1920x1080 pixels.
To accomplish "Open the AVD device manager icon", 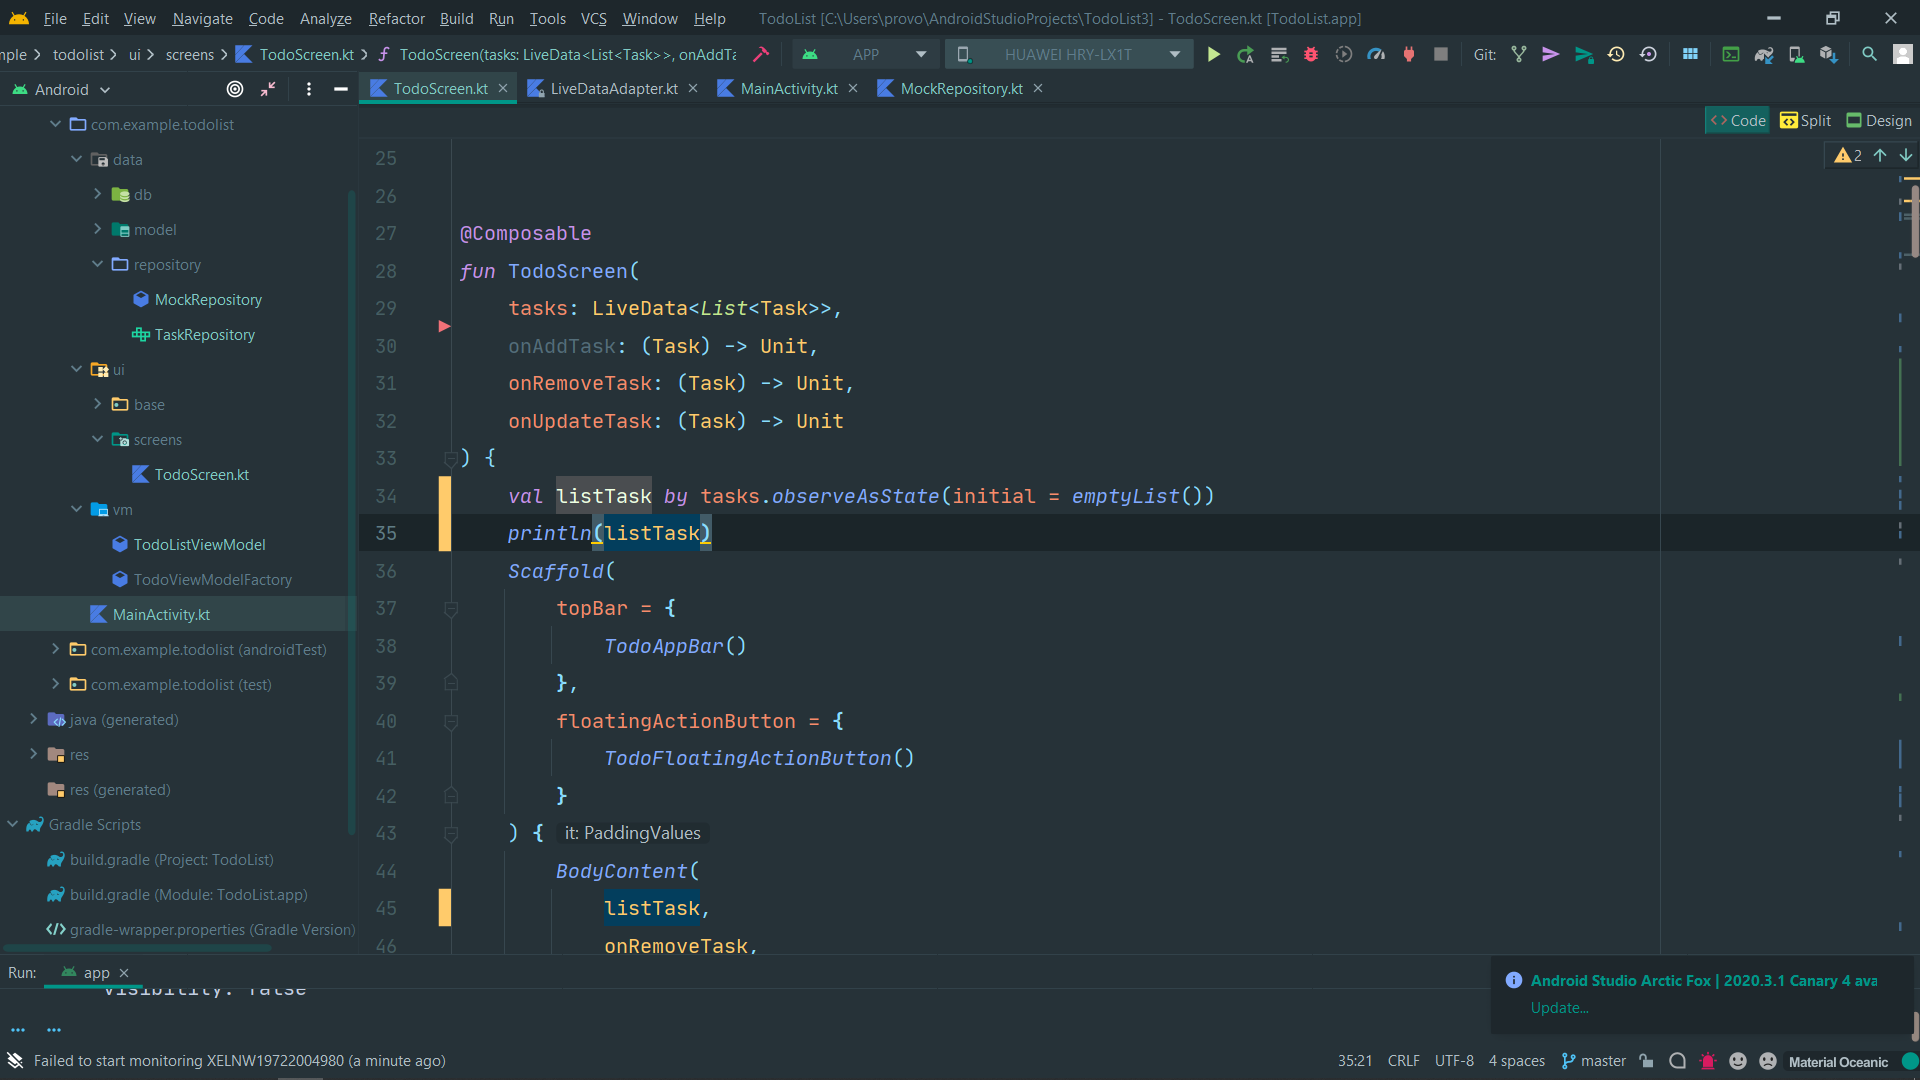I will click(1796, 55).
